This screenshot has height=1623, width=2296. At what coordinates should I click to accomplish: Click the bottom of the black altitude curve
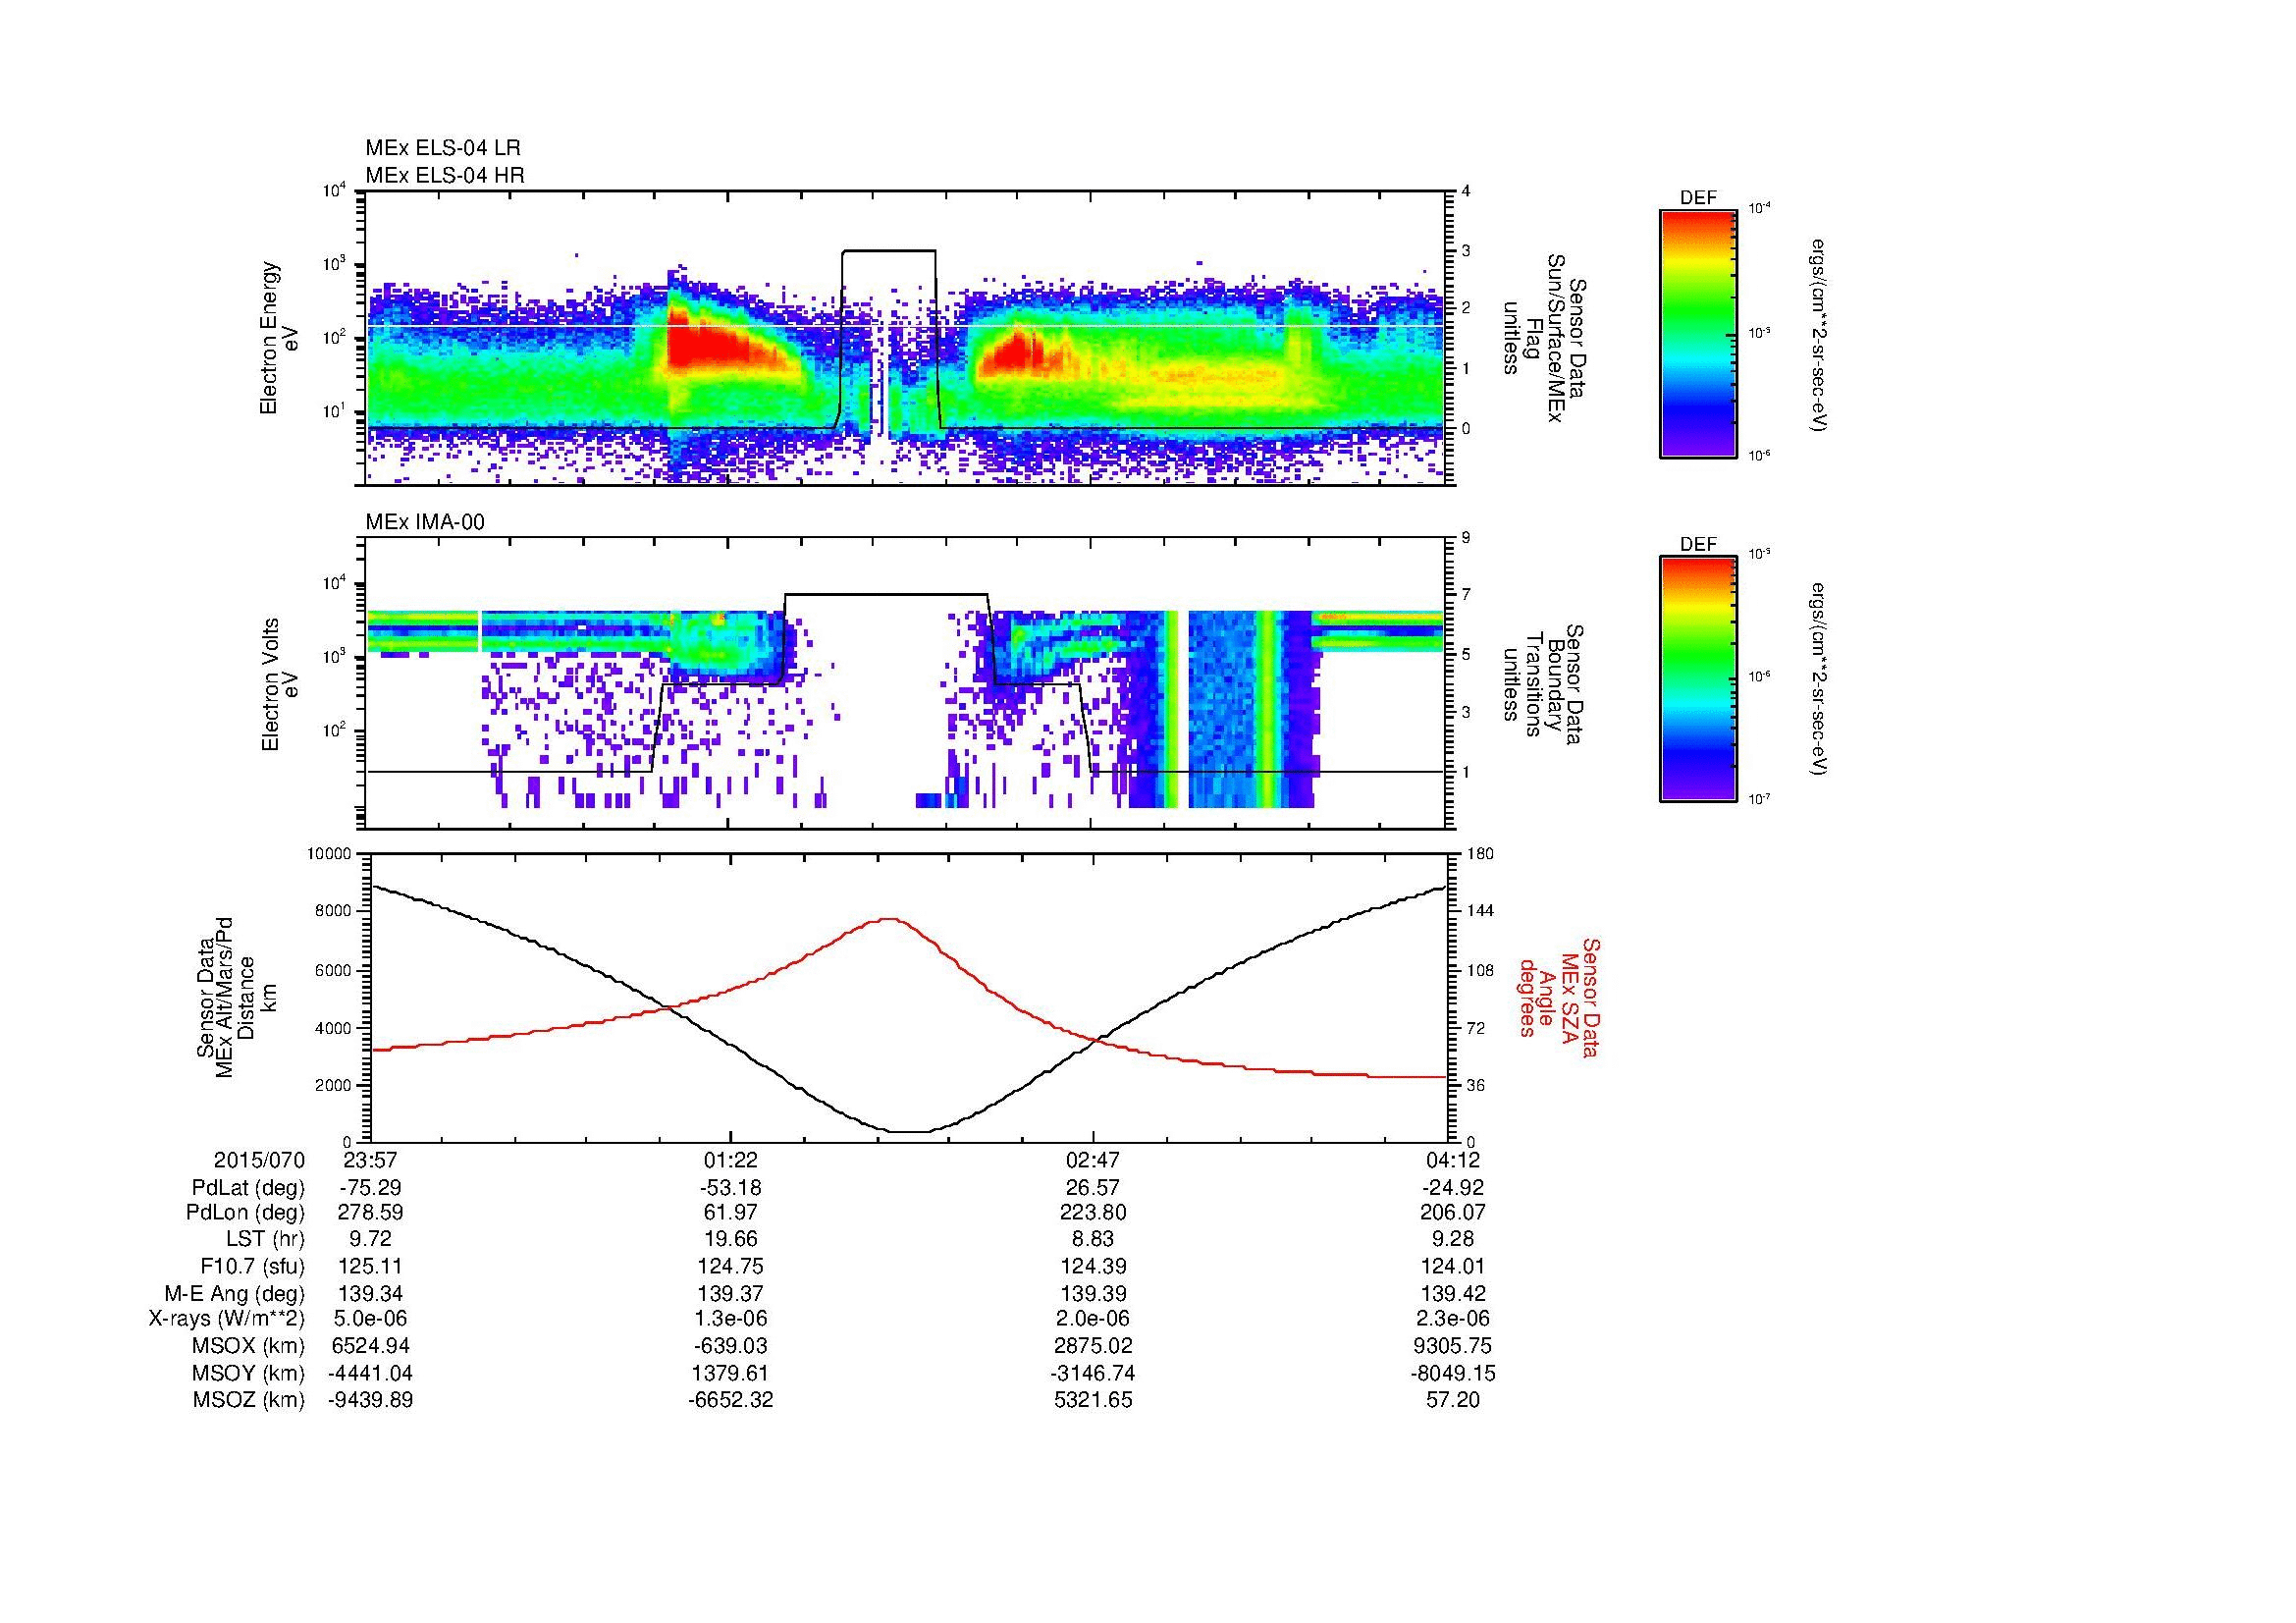(909, 1132)
